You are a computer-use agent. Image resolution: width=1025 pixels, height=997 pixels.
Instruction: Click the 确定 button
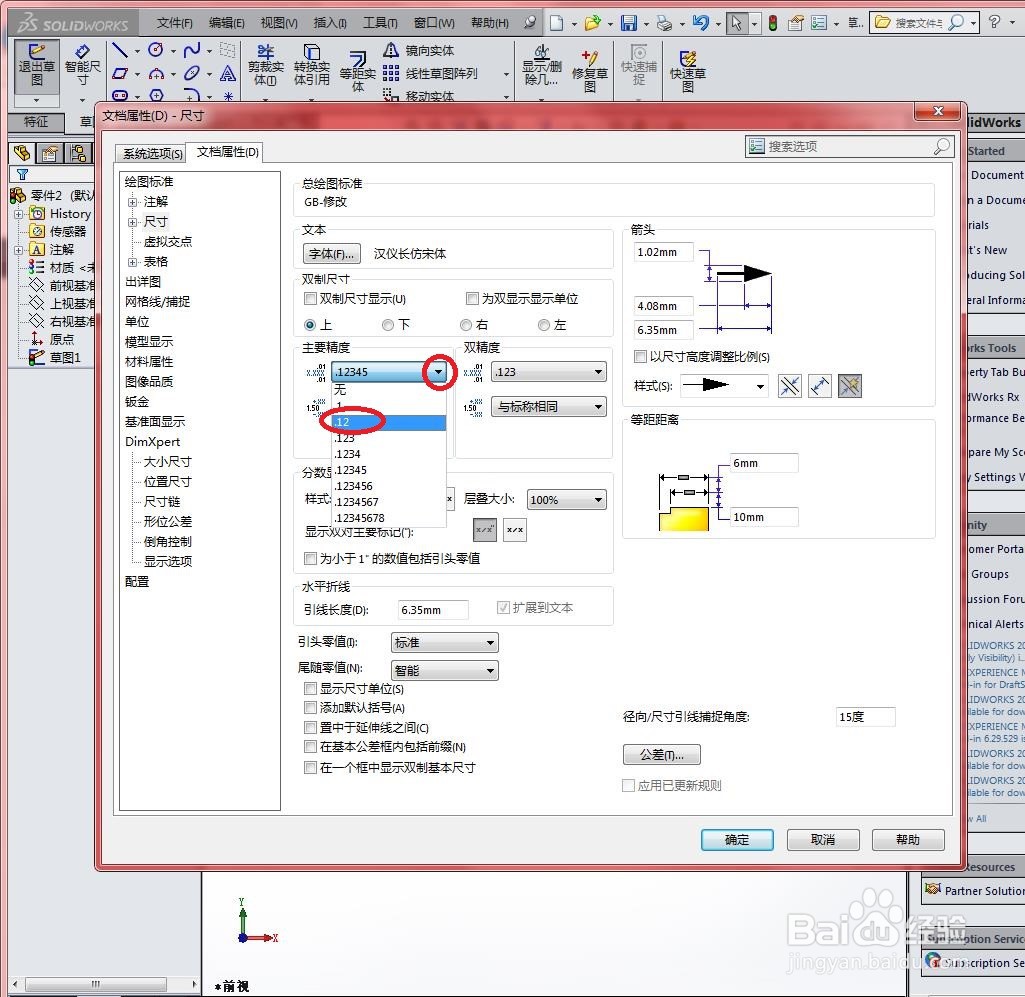click(737, 839)
